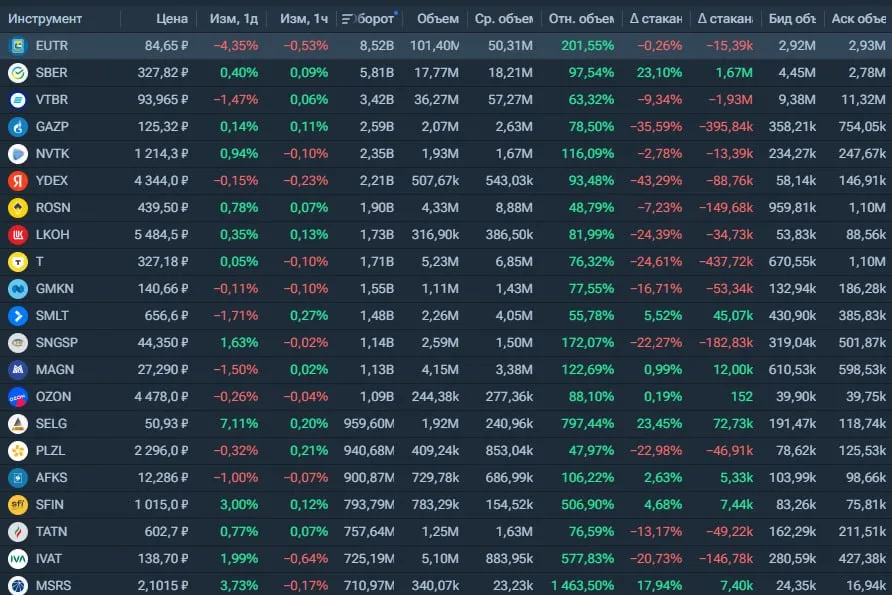The width and height of the screenshot is (892, 595).
Task: Select the LKOH ticker name
Action: (52, 235)
